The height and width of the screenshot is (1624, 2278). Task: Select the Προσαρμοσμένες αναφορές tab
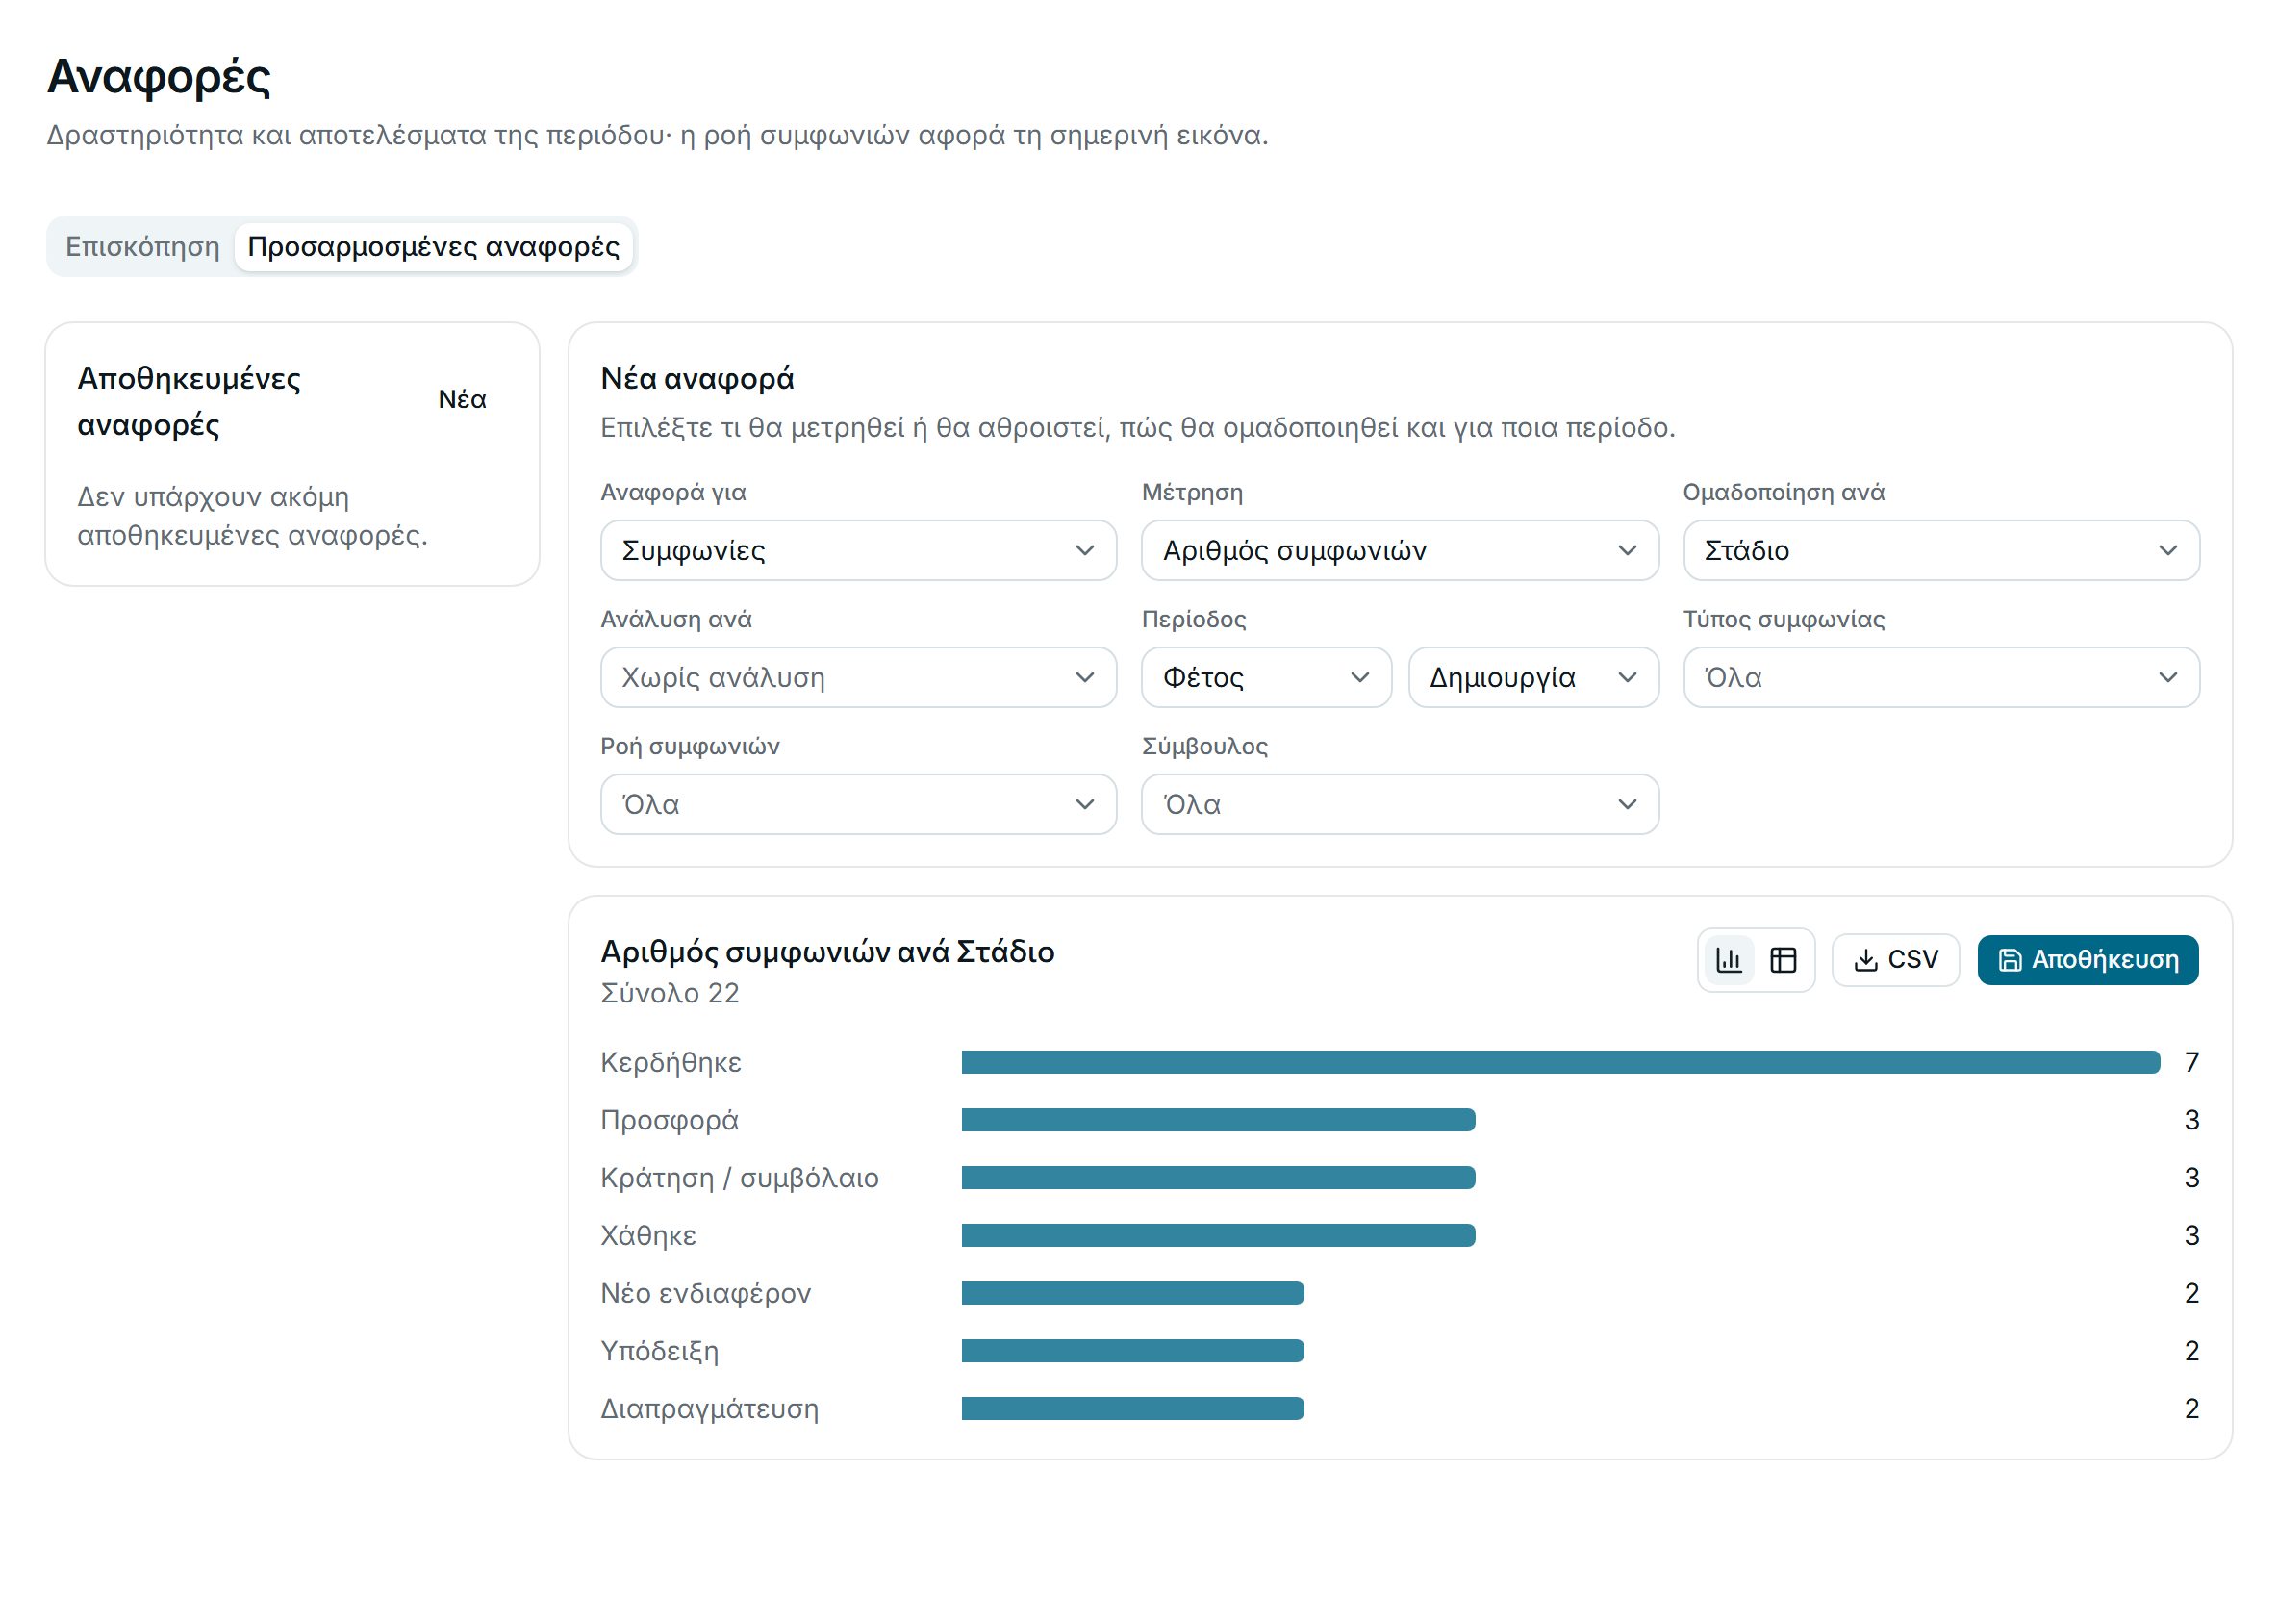tap(434, 247)
